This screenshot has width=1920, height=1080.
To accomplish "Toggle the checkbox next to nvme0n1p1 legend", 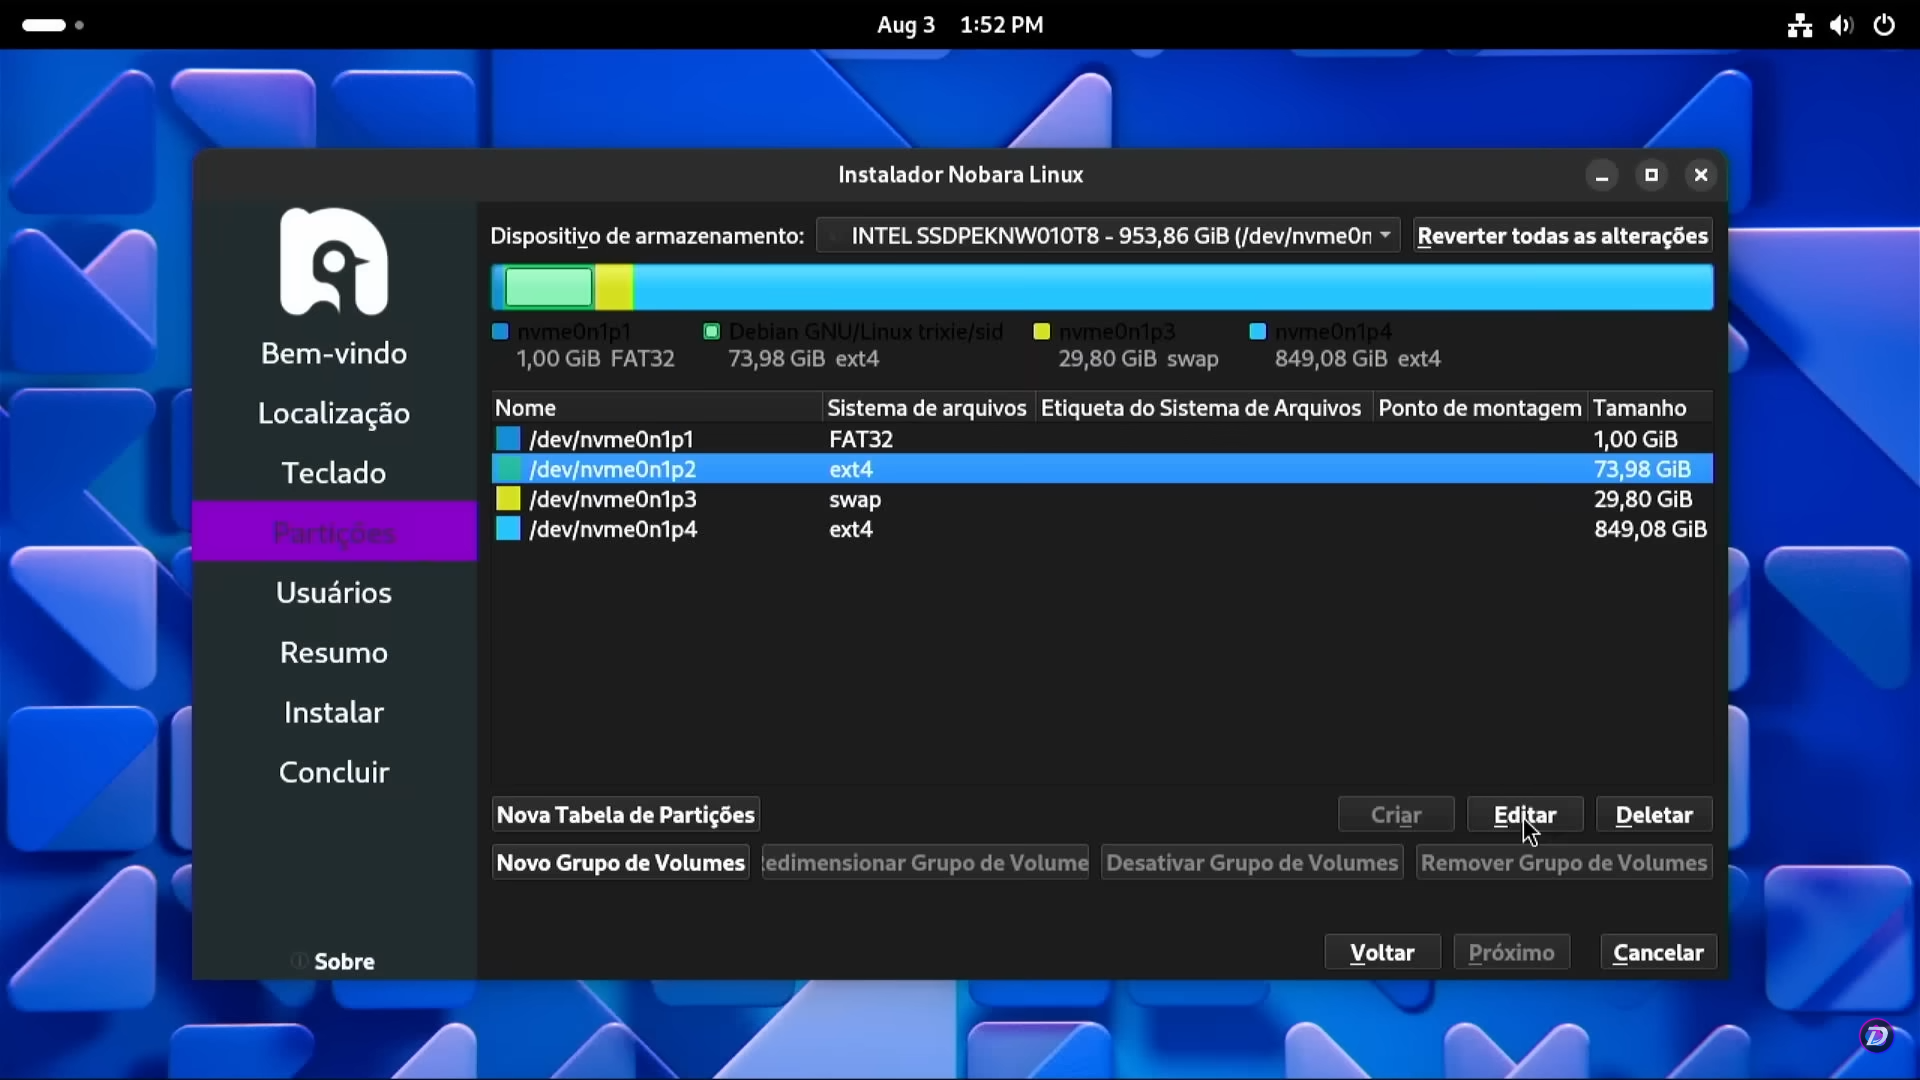I will [x=500, y=331].
